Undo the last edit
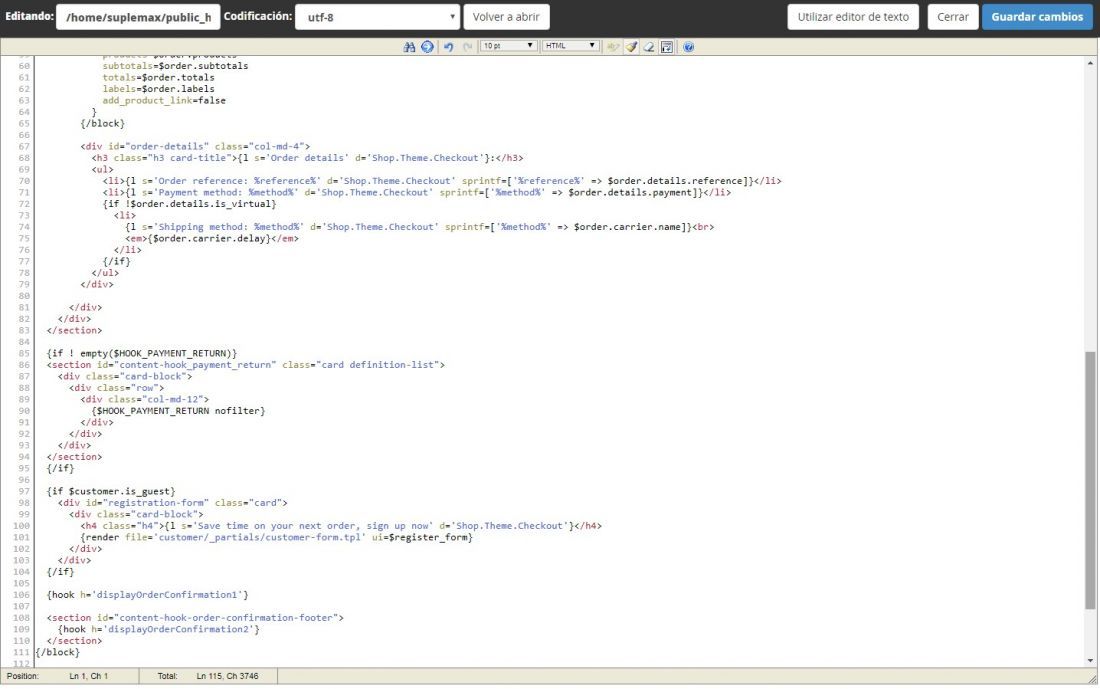The height and width of the screenshot is (689, 1100). 448,47
